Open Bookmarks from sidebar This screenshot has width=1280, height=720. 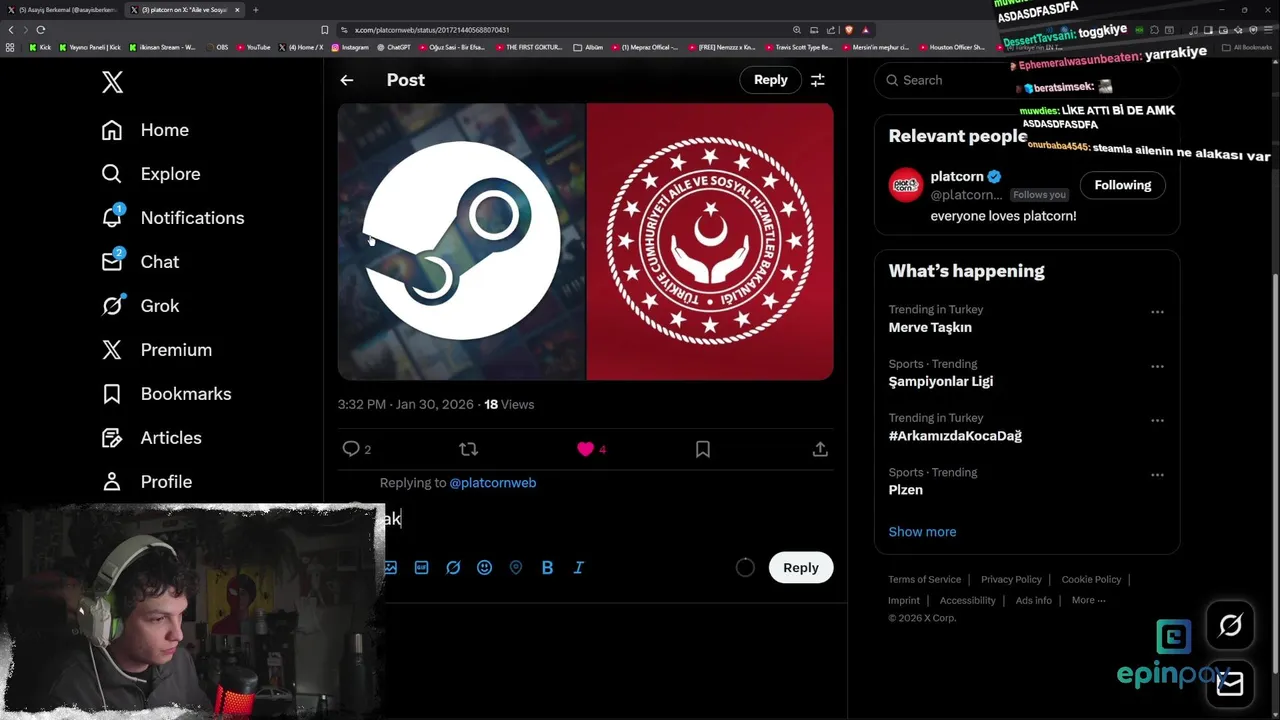tap(166, 394)
